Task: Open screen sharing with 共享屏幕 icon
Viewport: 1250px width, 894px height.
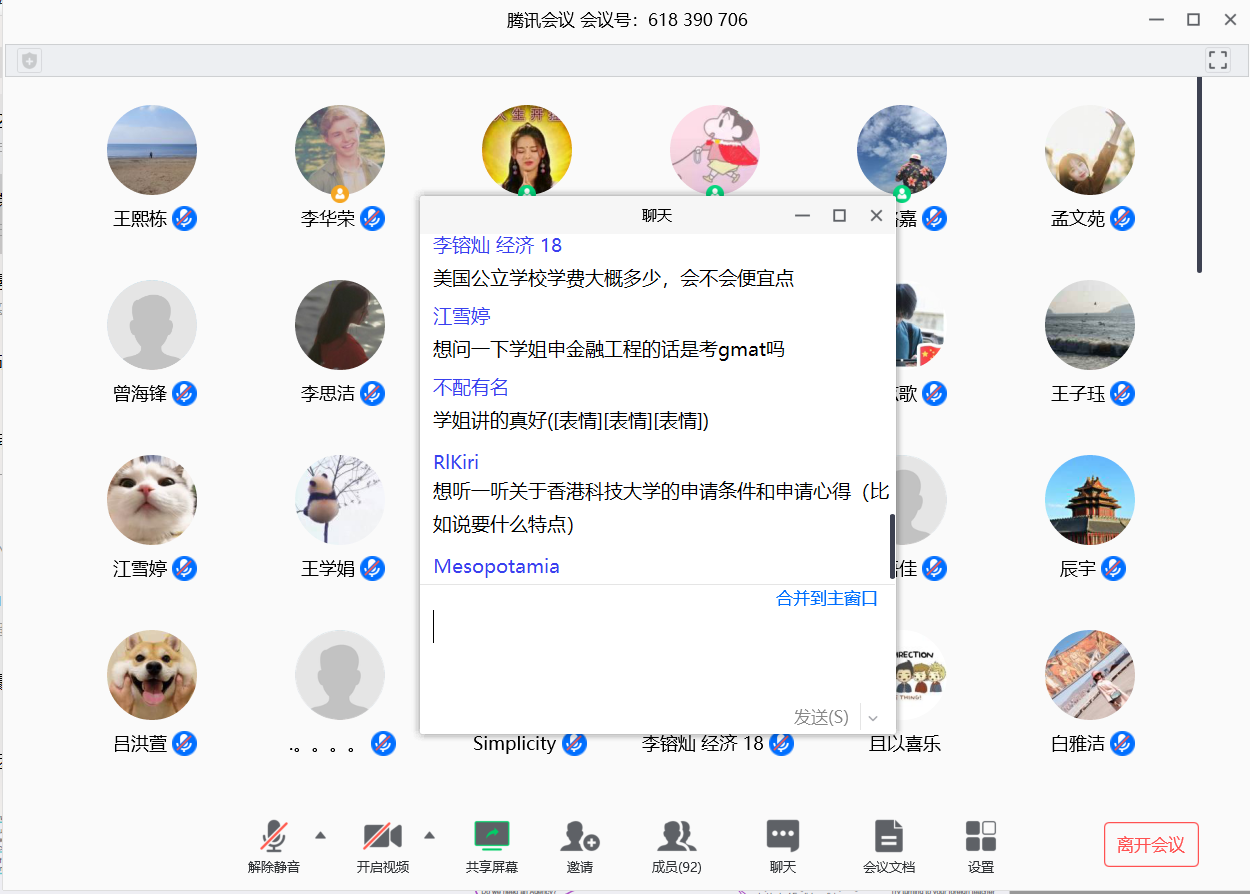Action: (x=491, y=836)
